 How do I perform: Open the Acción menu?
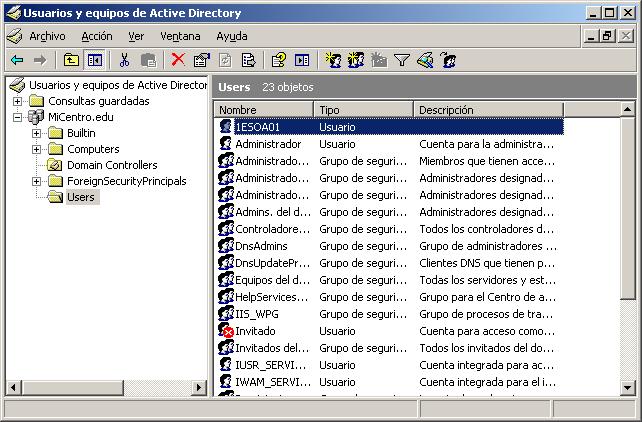click(96, 36)
